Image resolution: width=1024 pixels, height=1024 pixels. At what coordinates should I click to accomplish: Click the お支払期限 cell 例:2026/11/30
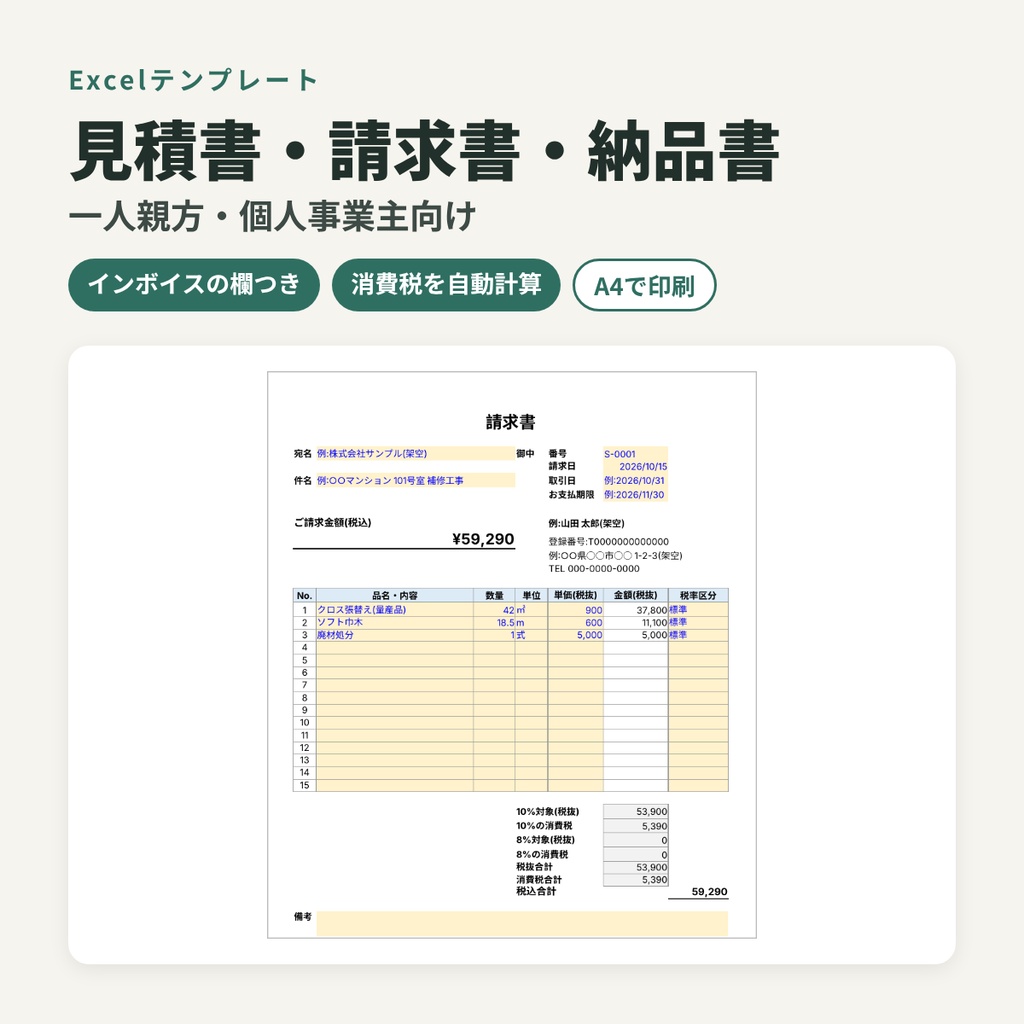point(635,495)
